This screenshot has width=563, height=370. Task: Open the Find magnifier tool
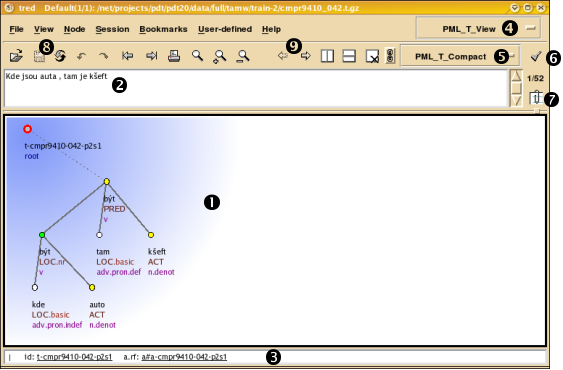[x=197, y=56]
